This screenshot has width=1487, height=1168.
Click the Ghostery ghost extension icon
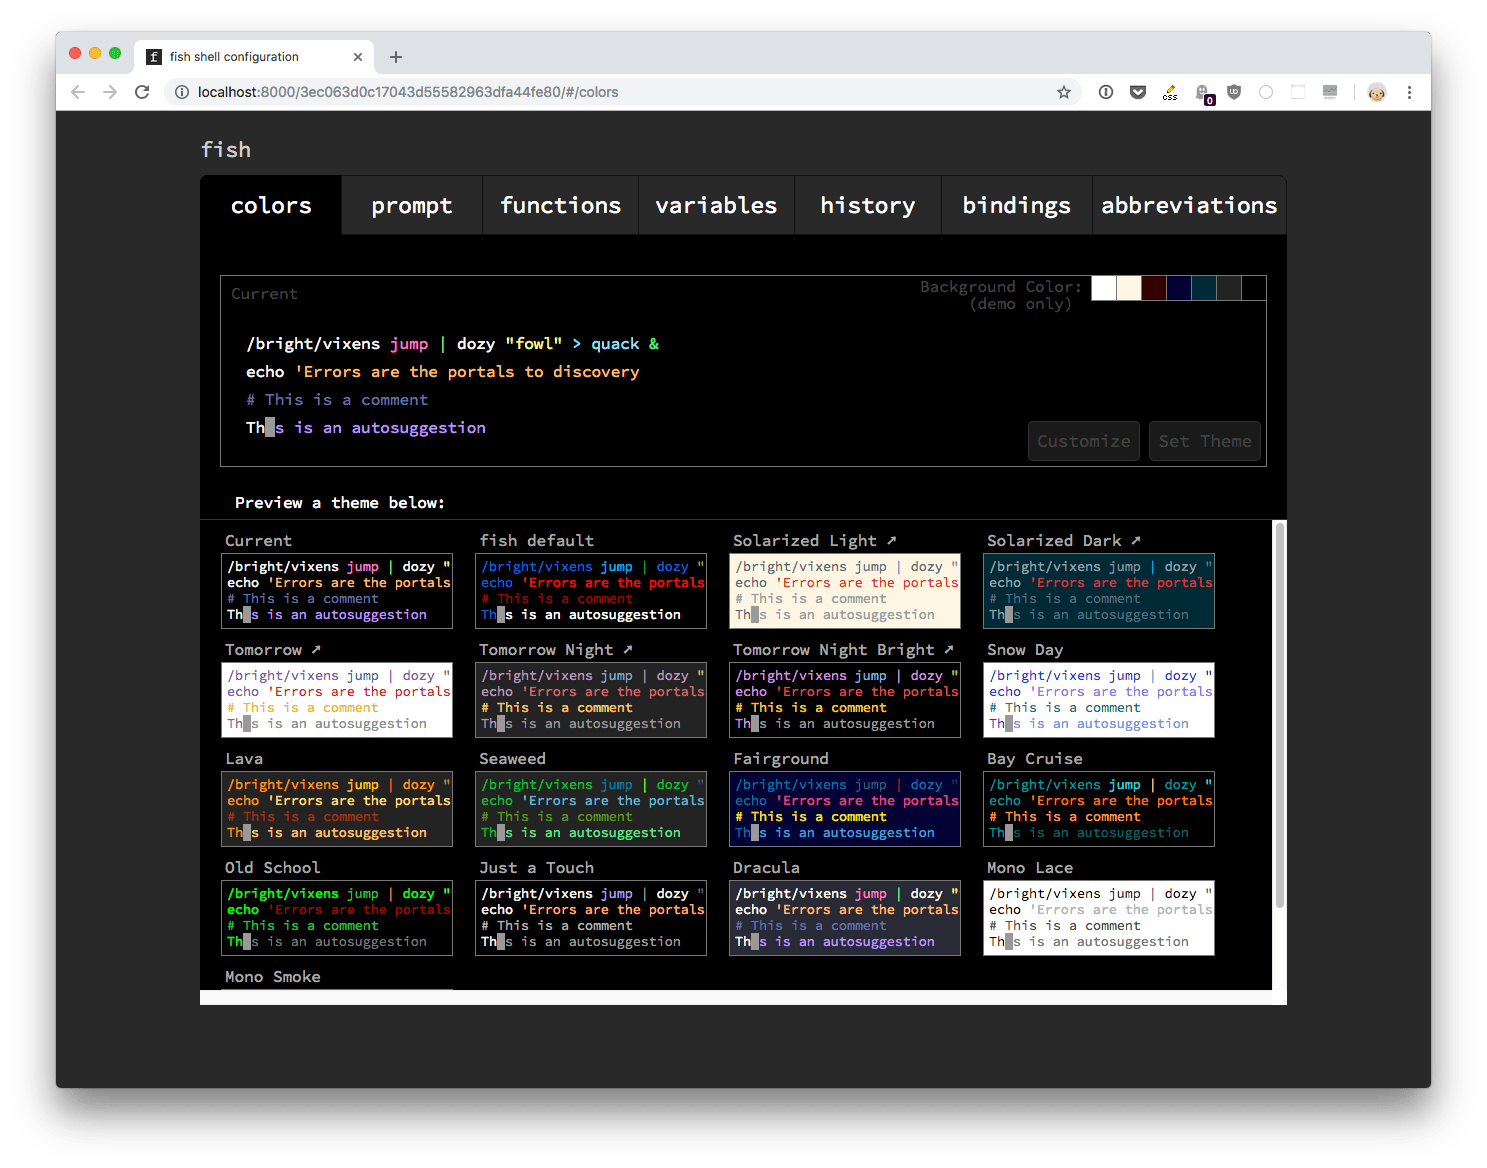click(1203, 93)
